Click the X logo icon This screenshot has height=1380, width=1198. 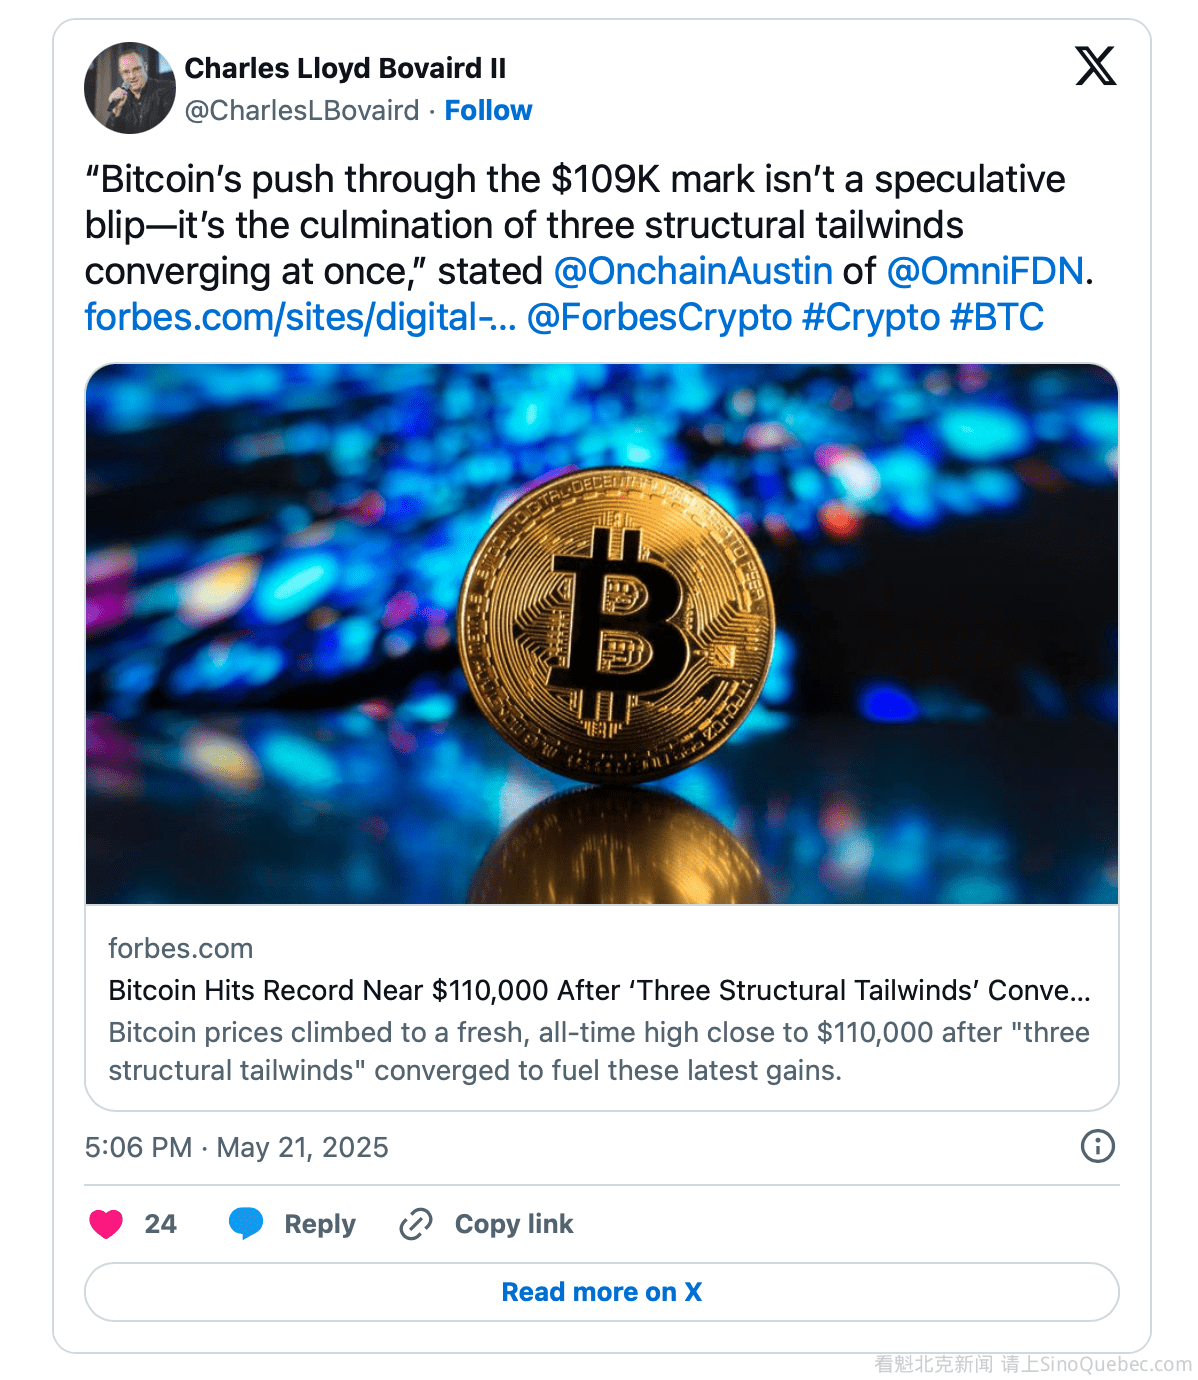pos(1095,67)
